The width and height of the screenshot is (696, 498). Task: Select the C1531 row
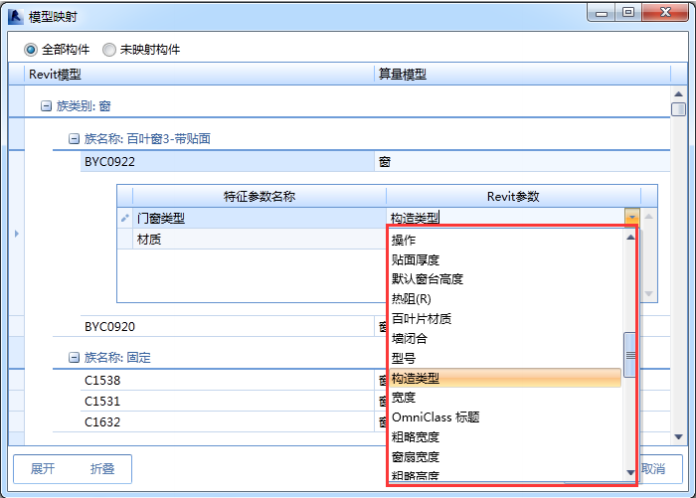pyautogui.click(x=227, y=401)
